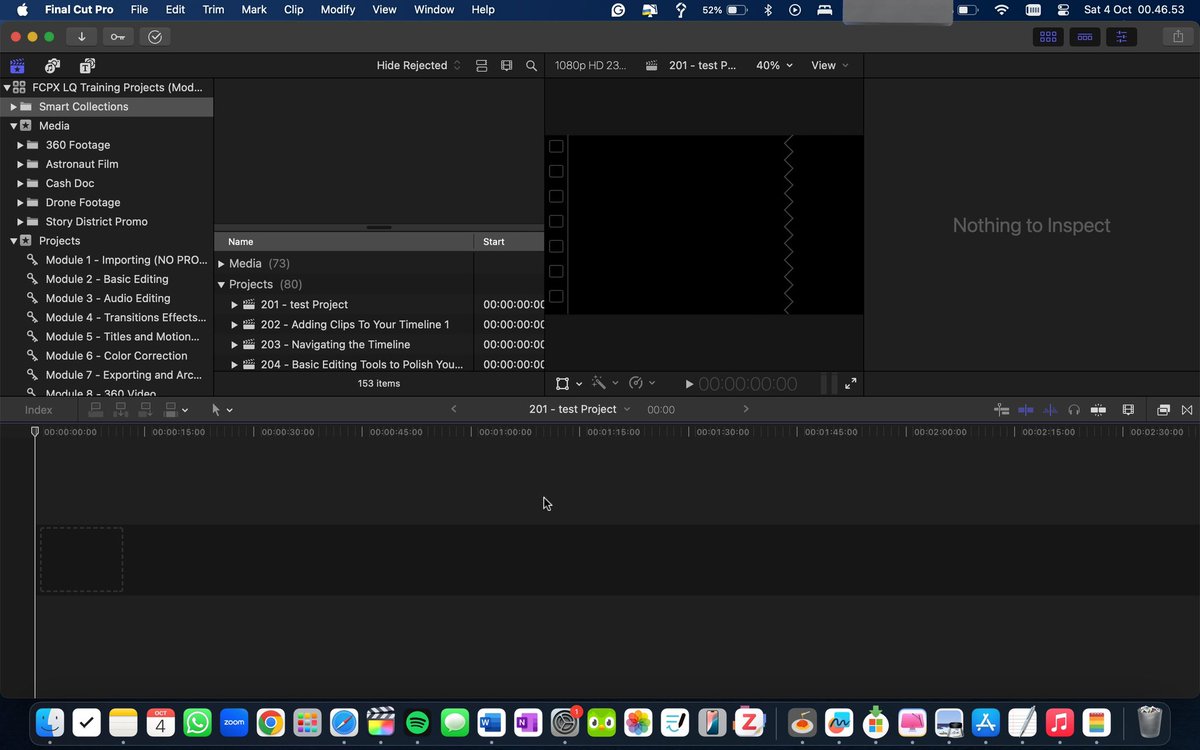Expand the Smart Collections folder
Viewport: 1200px width, 750px height.
[x=14, y=107]
